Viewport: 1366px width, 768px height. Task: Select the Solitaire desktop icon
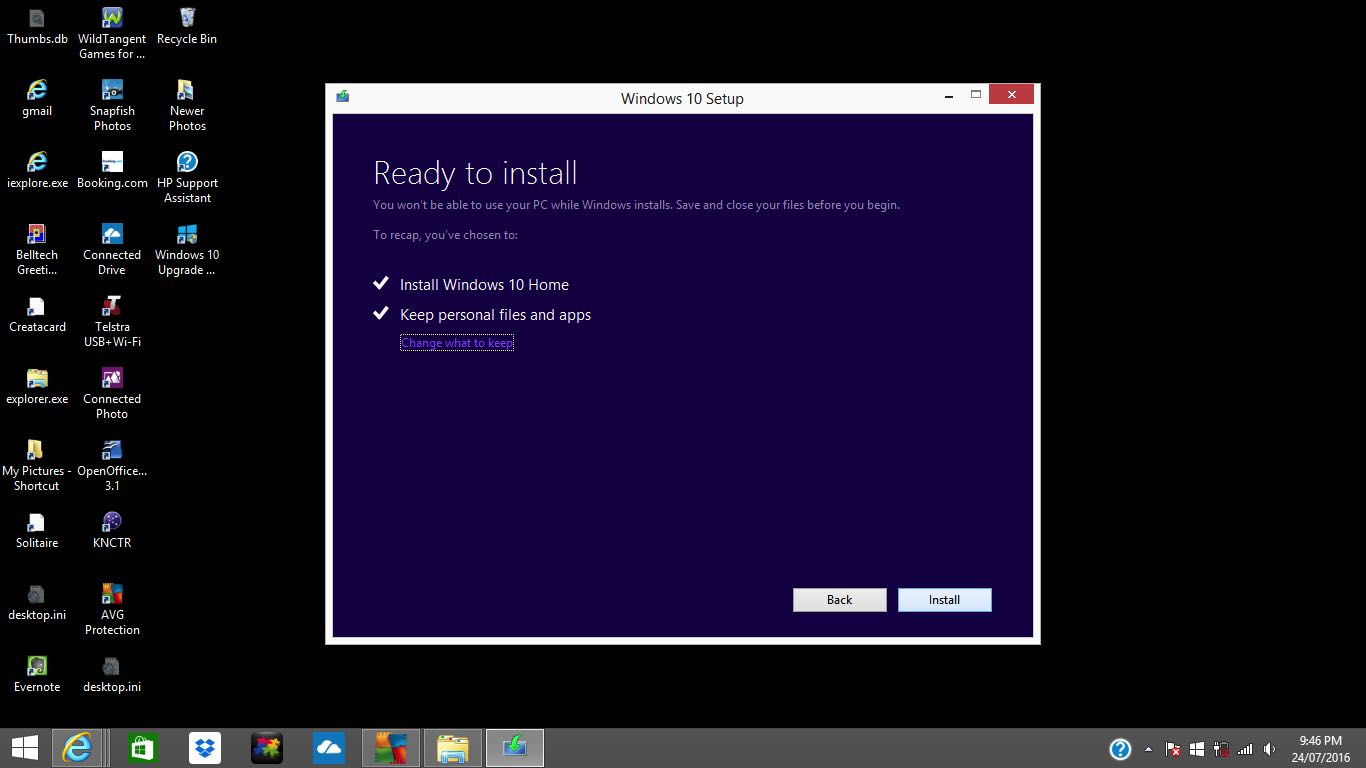click(37, 531)
